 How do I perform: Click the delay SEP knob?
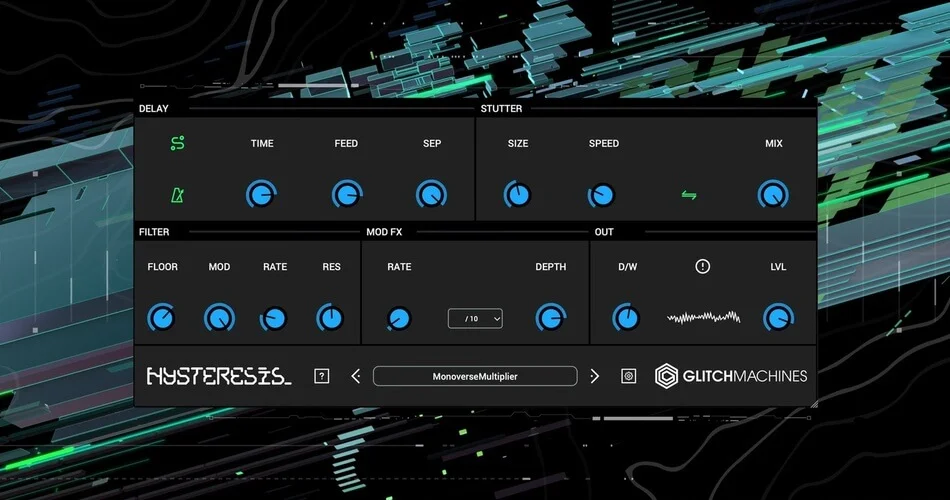click(431, 195)
